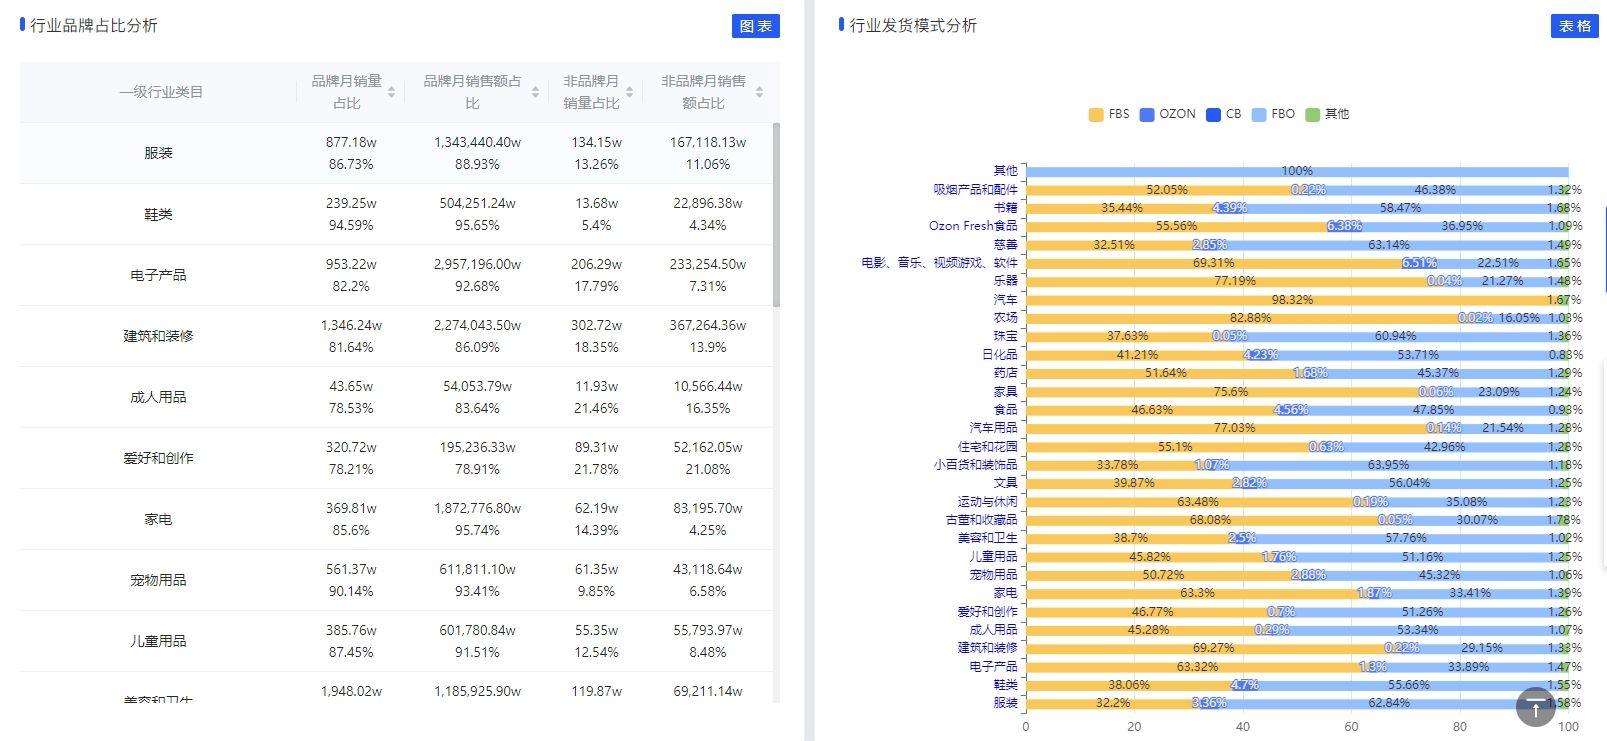Image resolution: width=1607 pixels, height=741 pixels.
Task: Select the 电子产品 table row
Action: [x=396, y=275]
